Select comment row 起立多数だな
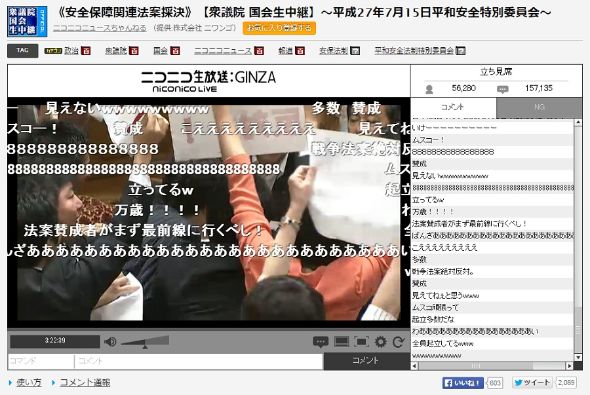The width and height of the screenshot is (590, 395). [x=492, y=320]
